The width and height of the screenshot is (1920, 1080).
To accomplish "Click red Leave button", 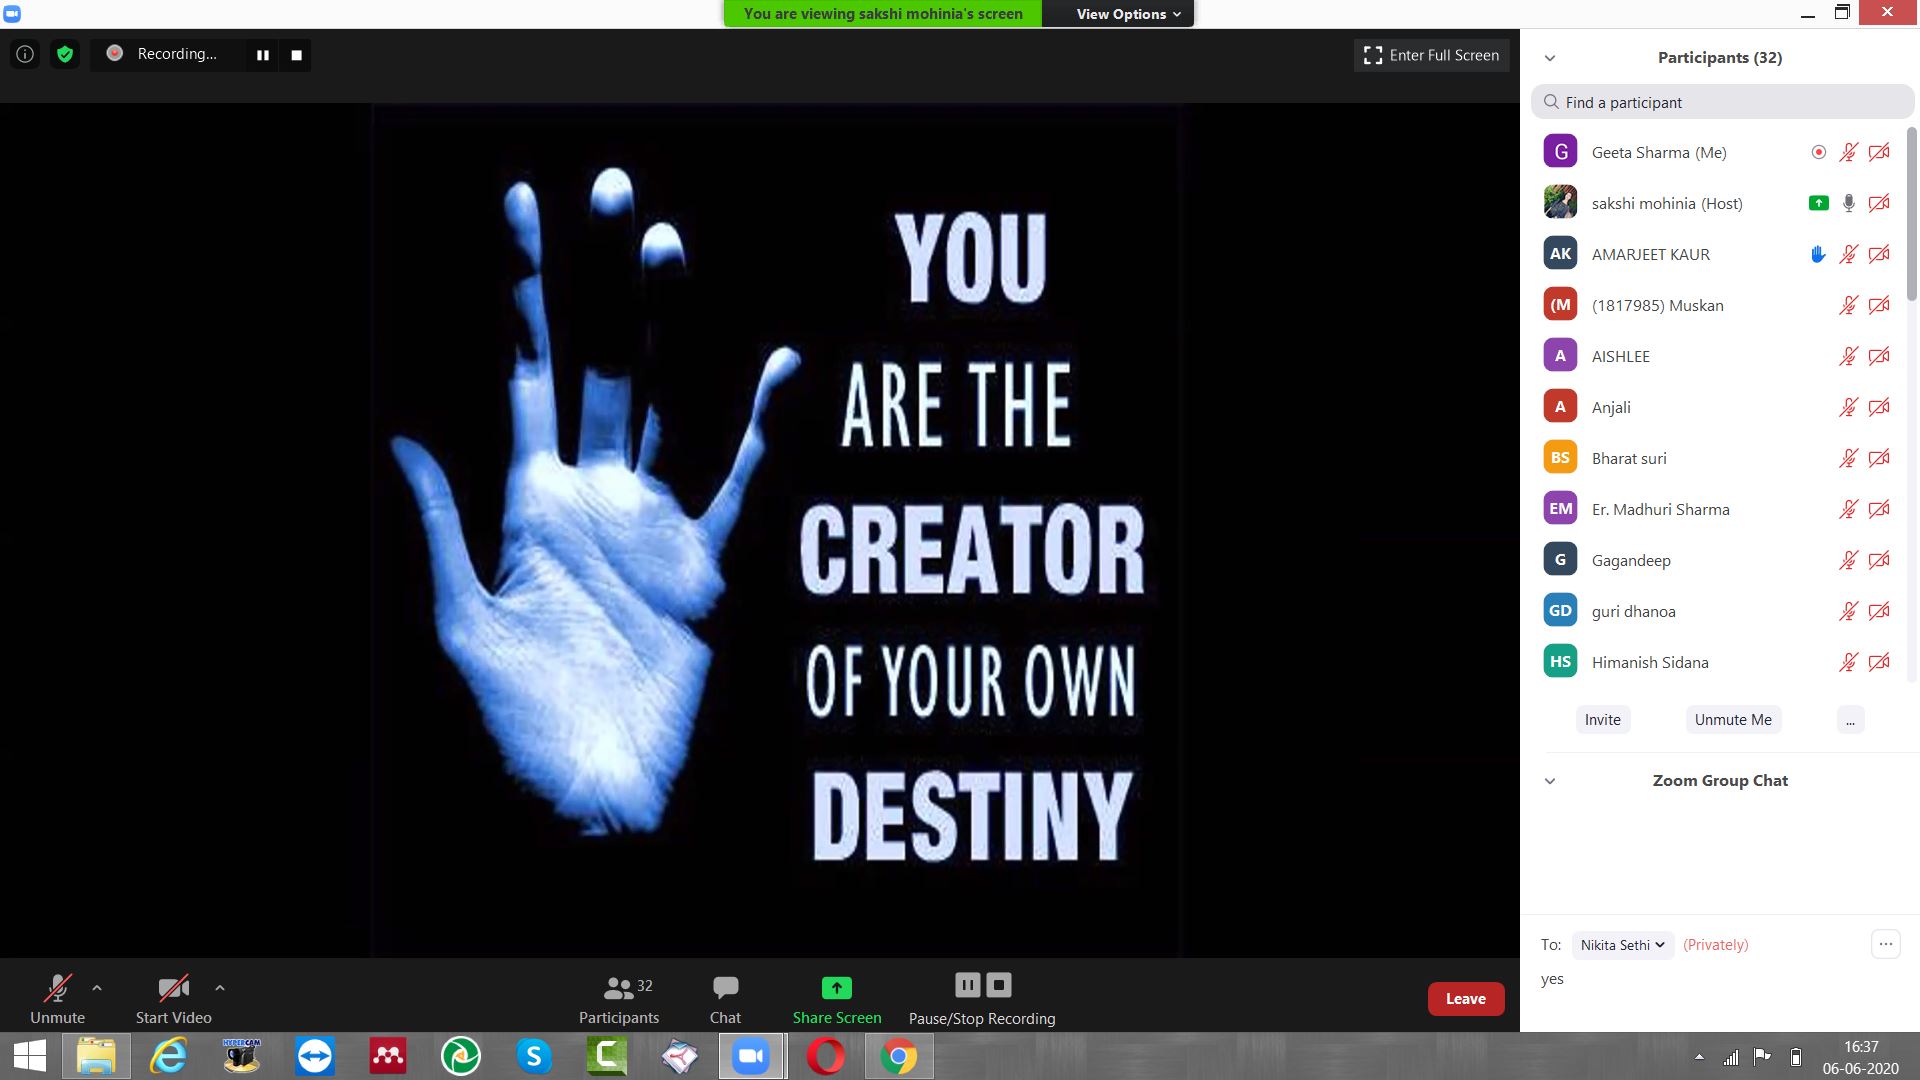I will (x=1465, y=999).
